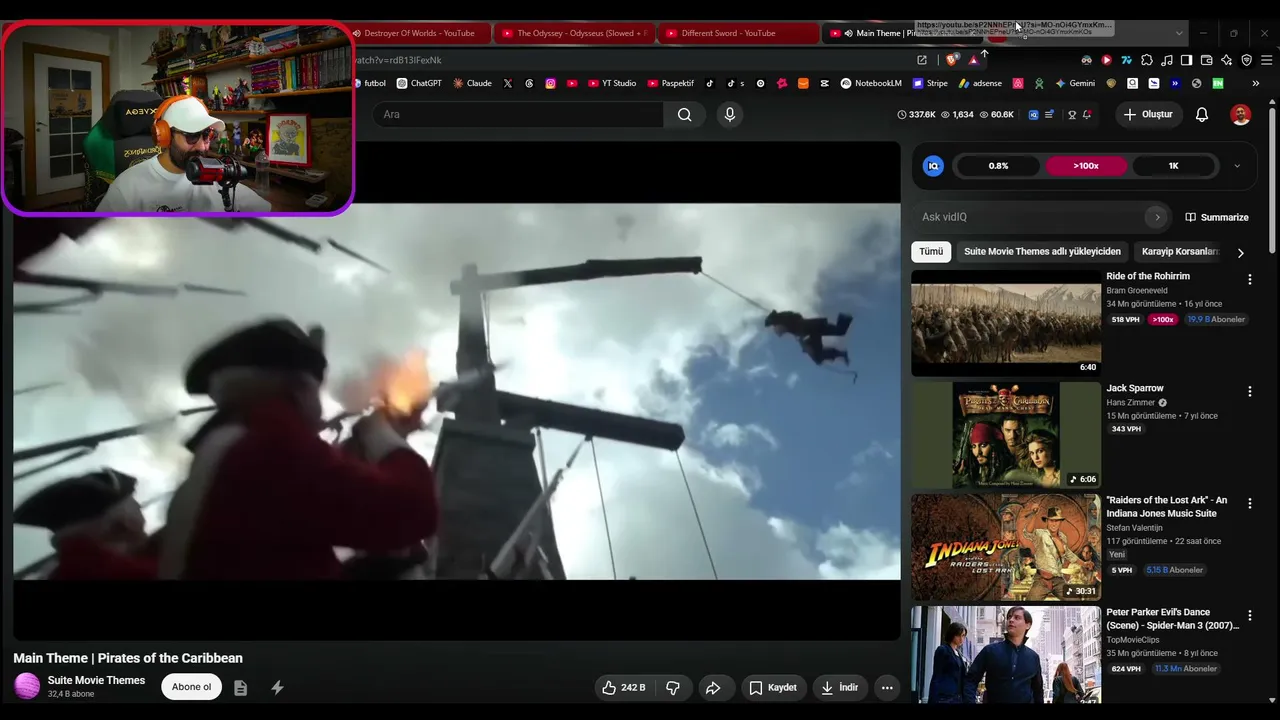Open options for Raiders of the Lost Ark
Screen dimensions: 1280x720
1249,504
